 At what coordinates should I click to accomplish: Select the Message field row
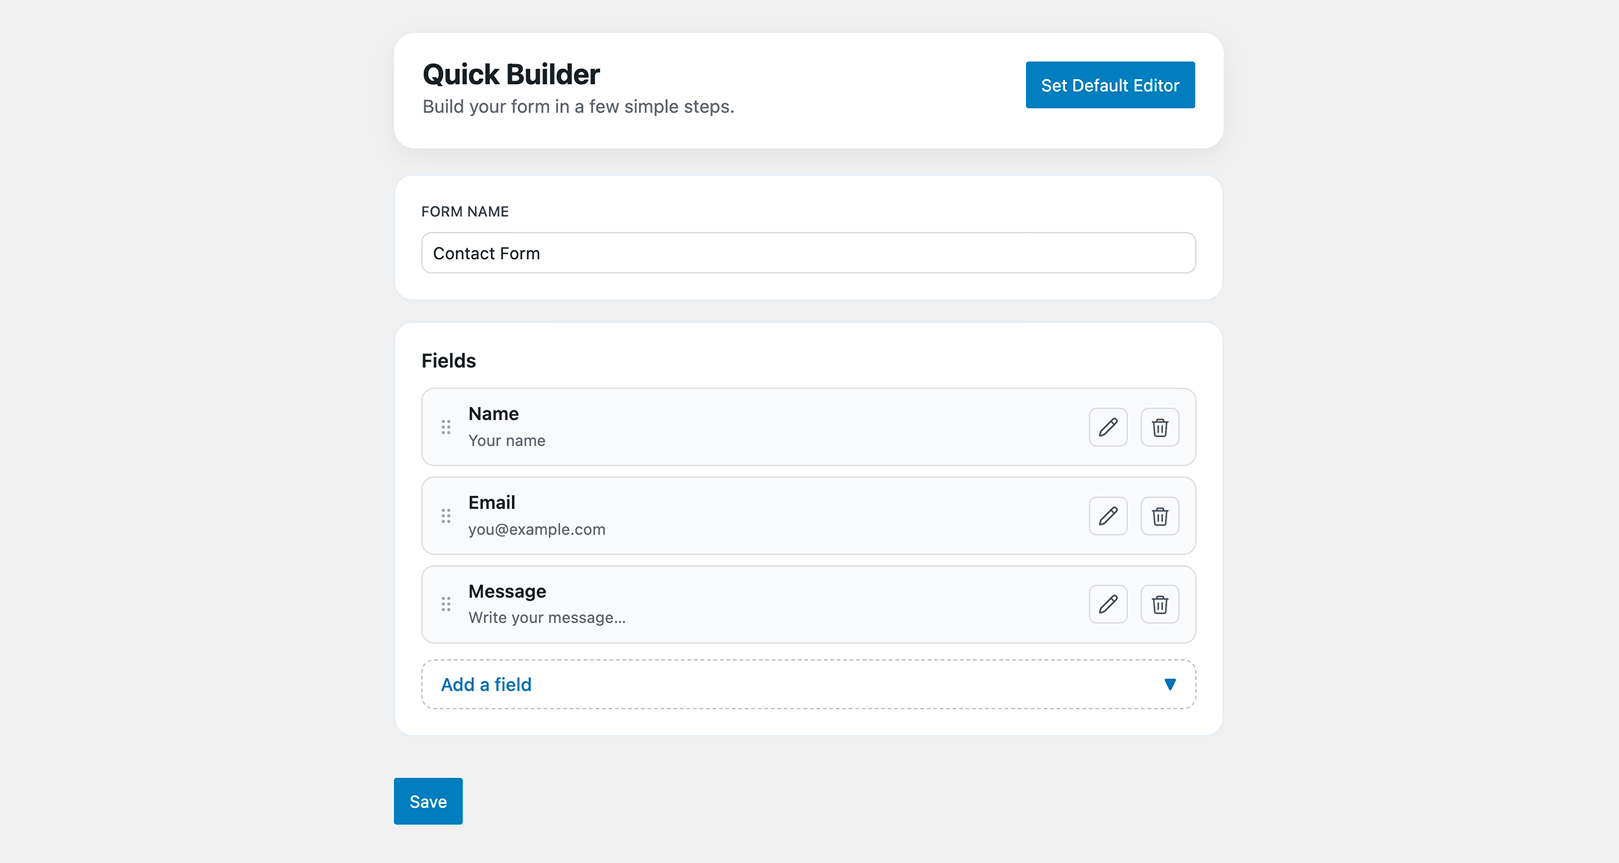point(808,604)
